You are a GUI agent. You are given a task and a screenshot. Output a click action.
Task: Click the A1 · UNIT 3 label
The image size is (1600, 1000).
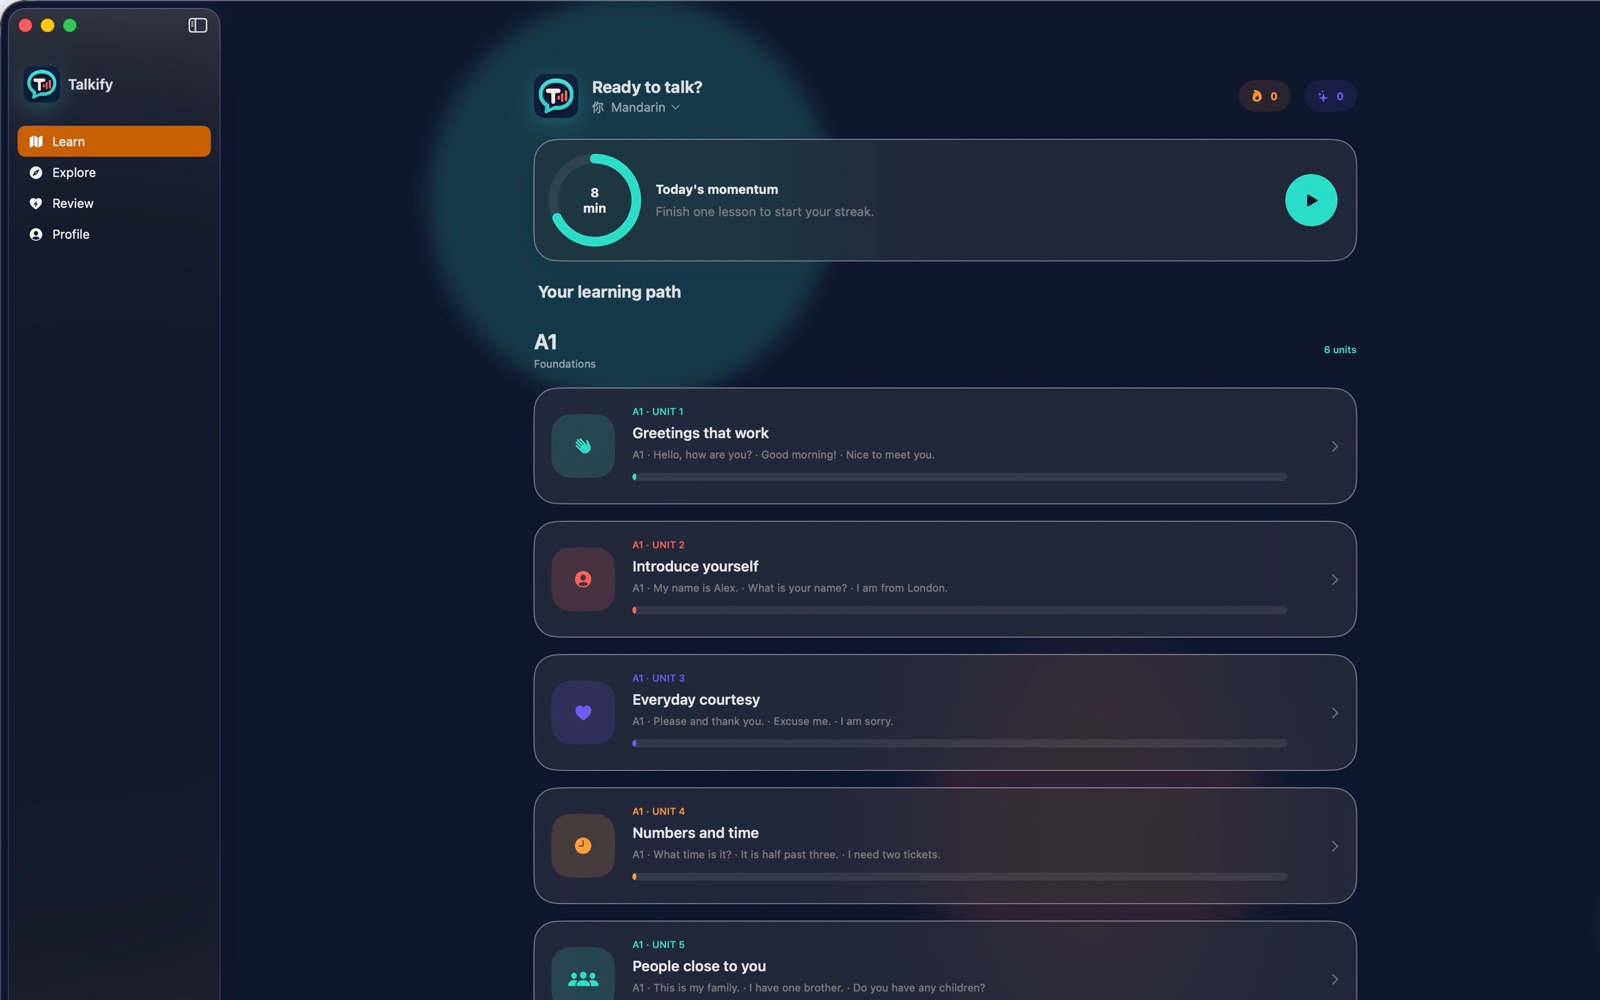click(x=658, y=678)
